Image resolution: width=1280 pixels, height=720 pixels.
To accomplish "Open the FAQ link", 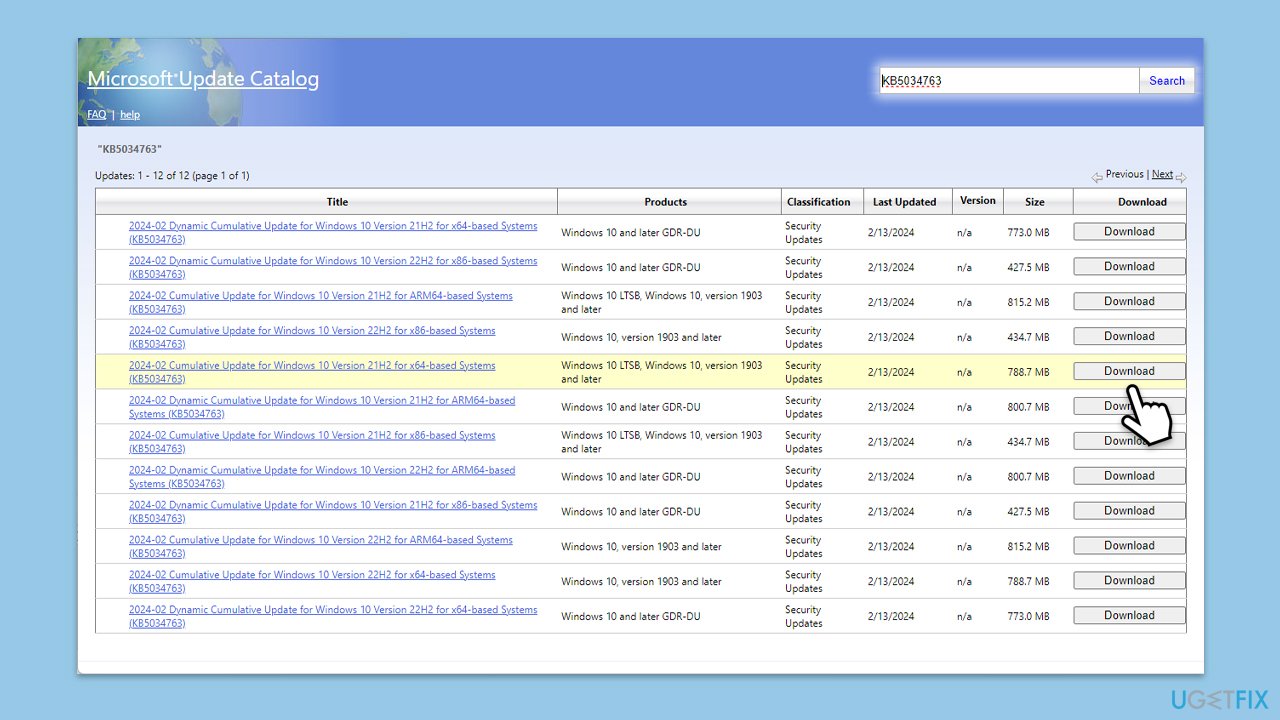I will click(96, 115).
